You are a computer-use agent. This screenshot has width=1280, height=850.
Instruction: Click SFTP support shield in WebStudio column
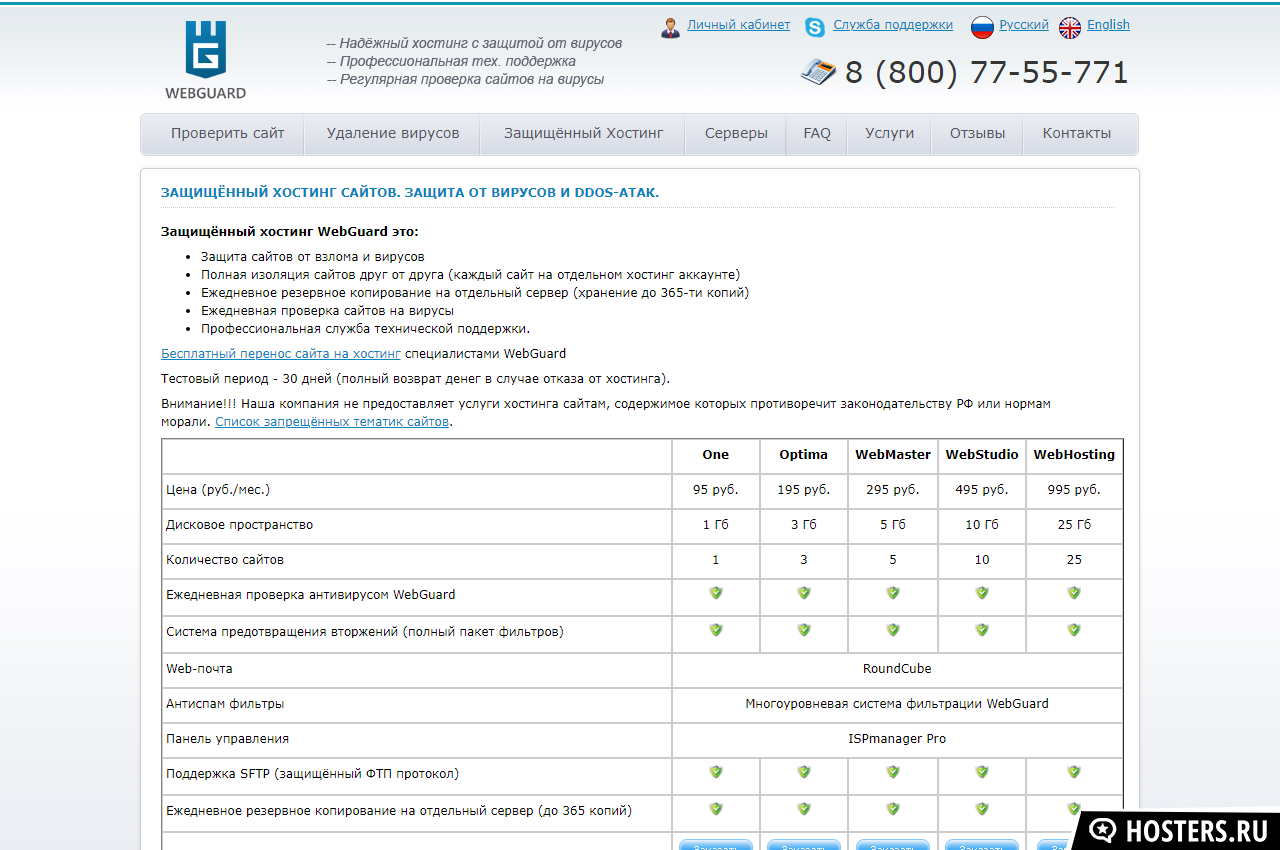982,772
